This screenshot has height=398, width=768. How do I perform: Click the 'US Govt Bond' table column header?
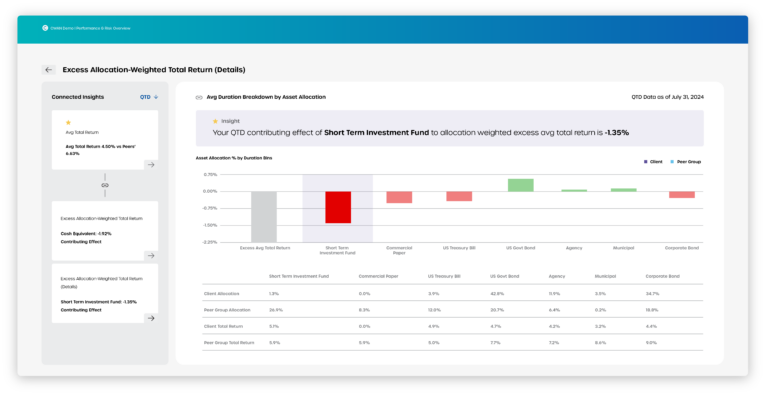point(504,276)
